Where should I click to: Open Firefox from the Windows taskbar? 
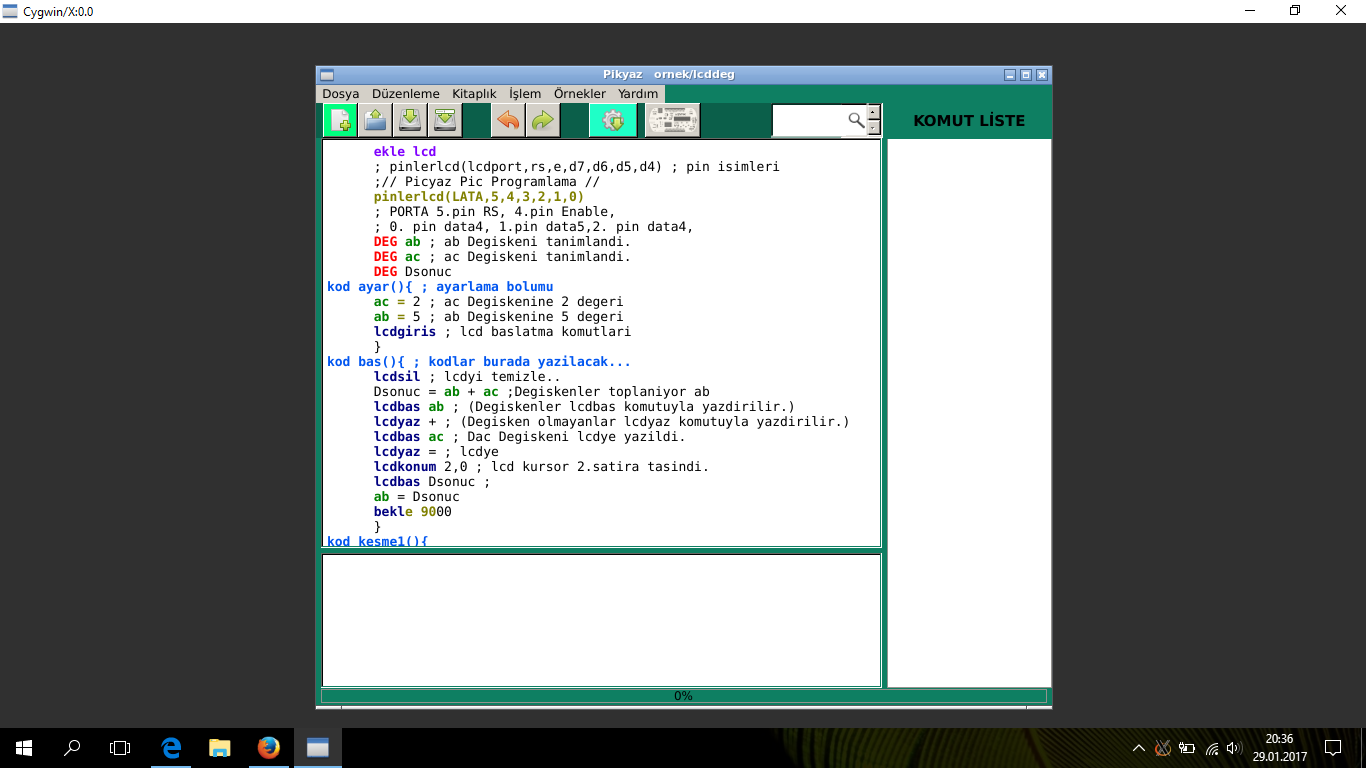coord(268,747)
